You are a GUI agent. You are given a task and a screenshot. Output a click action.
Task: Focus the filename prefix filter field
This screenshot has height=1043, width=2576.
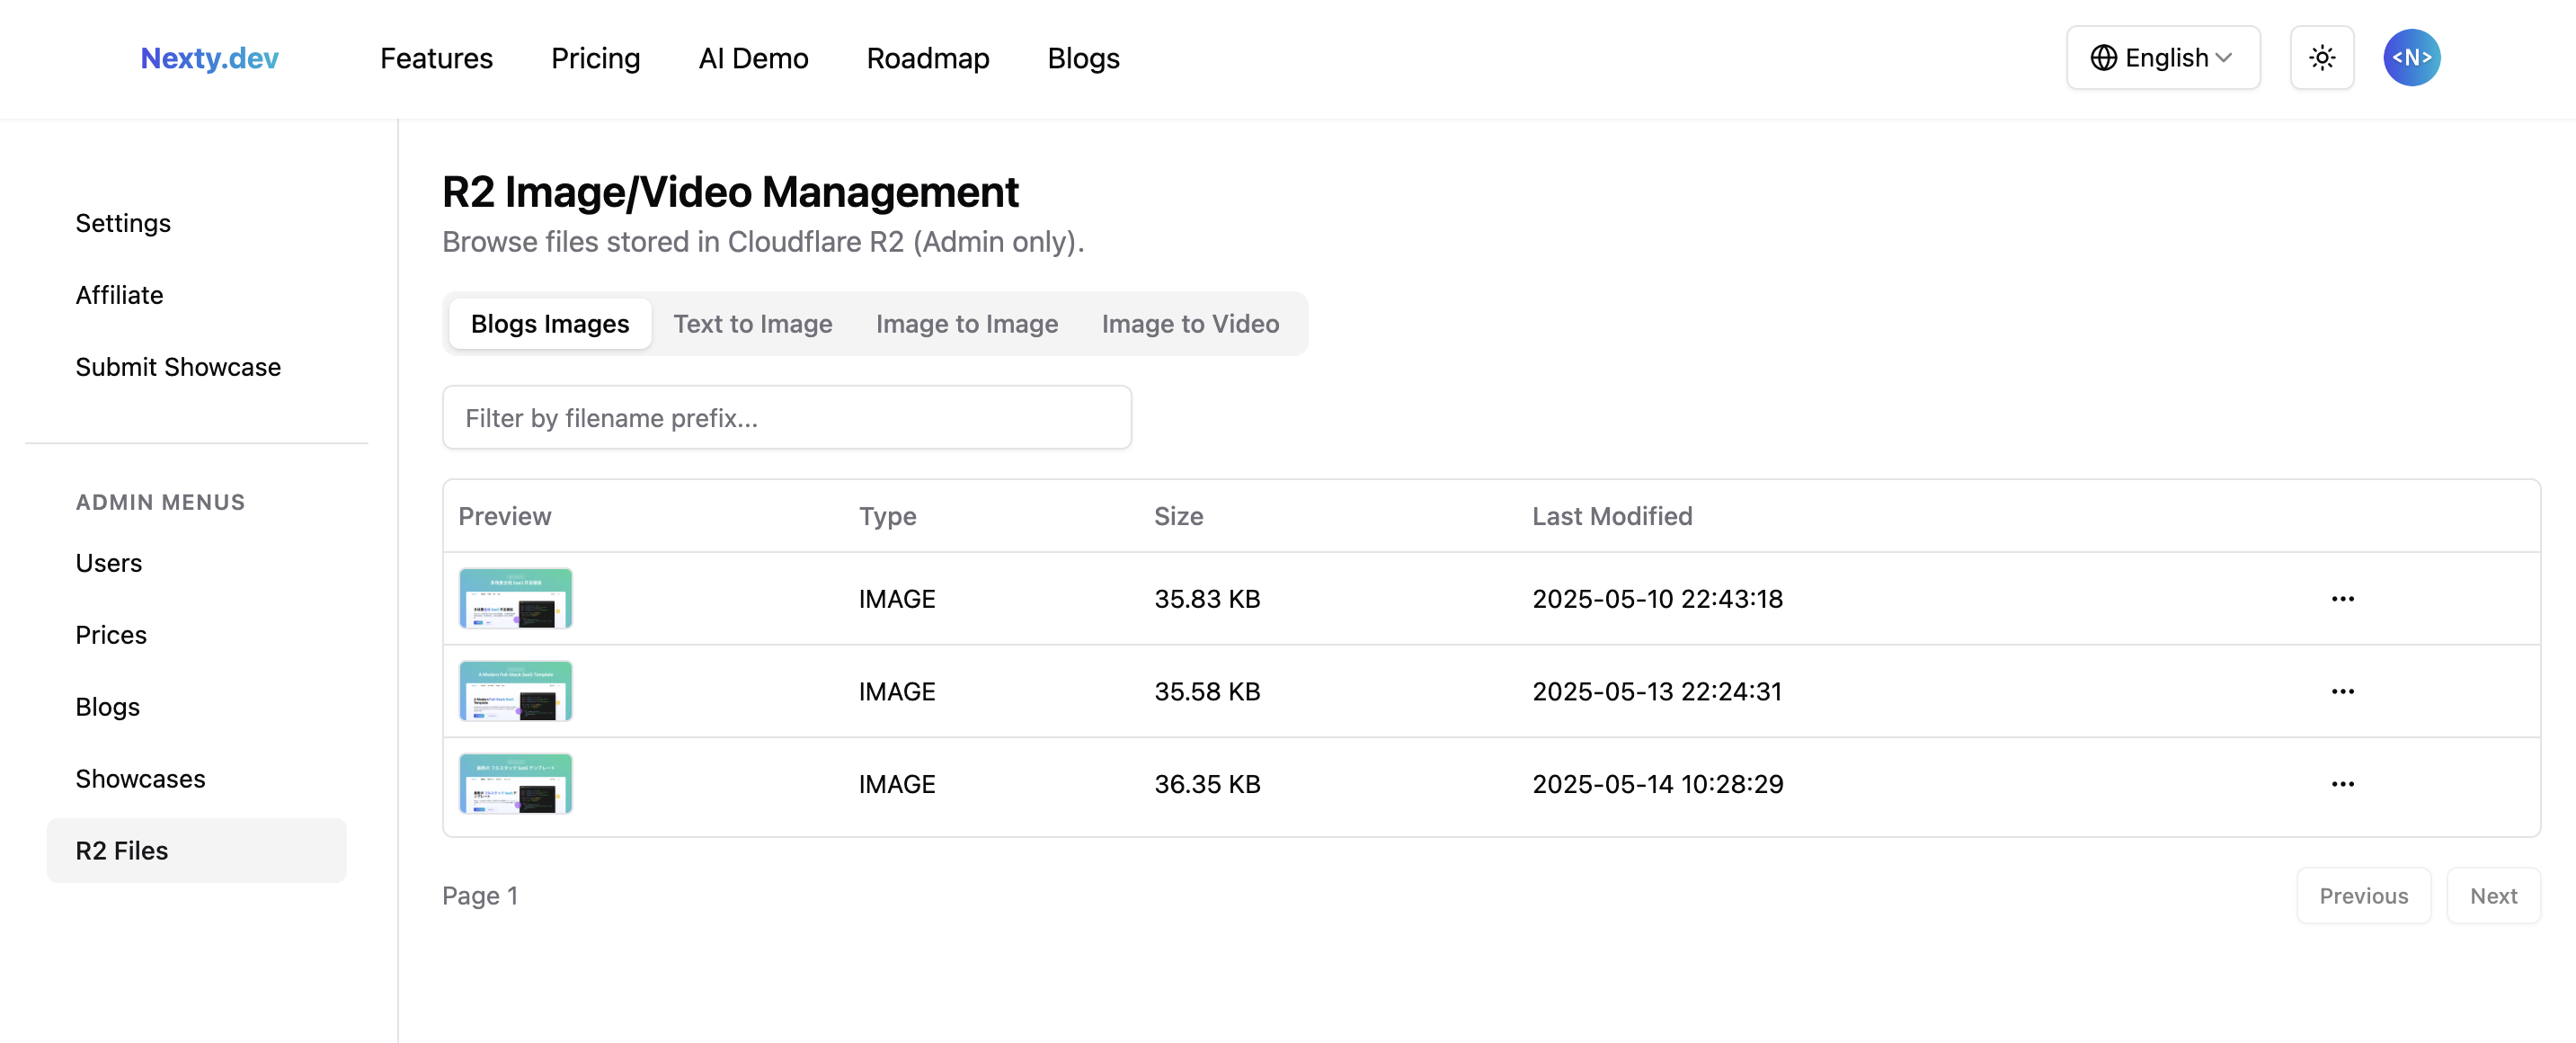pos(786,418)
